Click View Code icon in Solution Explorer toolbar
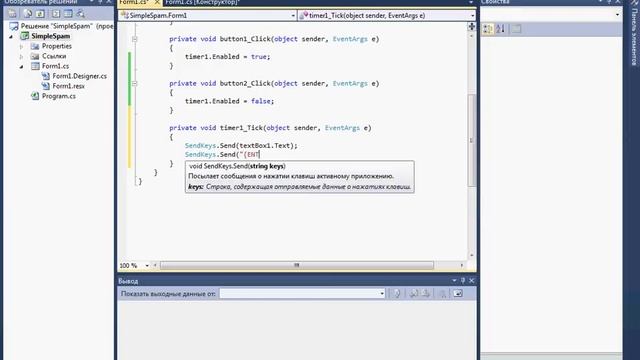The height and width of the screenshot is (360, 640). (56, 14)
